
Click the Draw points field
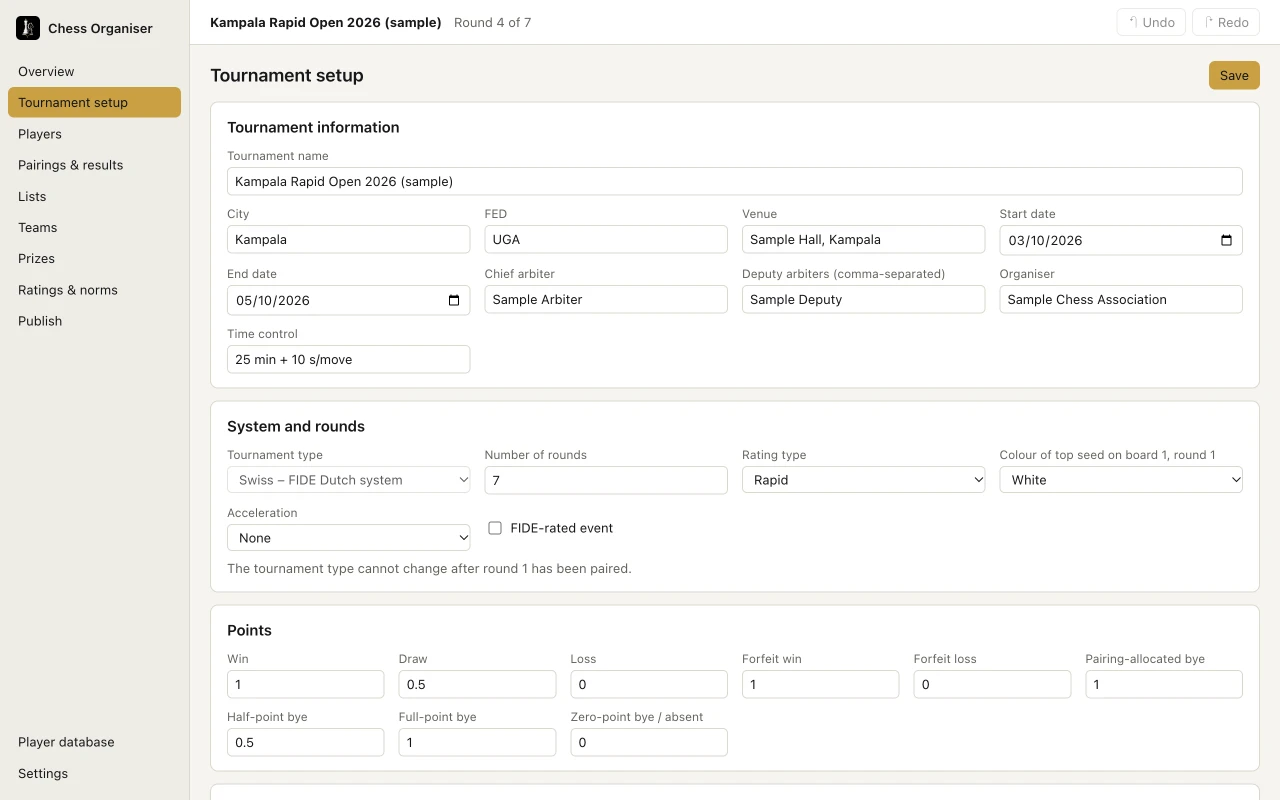(x=477, y=684)
